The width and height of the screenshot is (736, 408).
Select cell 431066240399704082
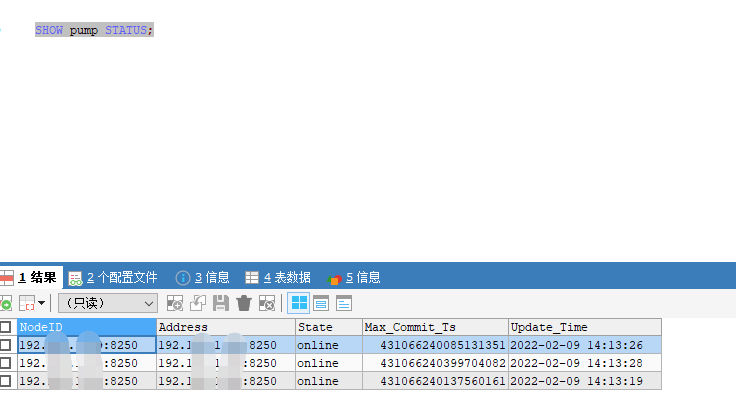coord(436,363)
